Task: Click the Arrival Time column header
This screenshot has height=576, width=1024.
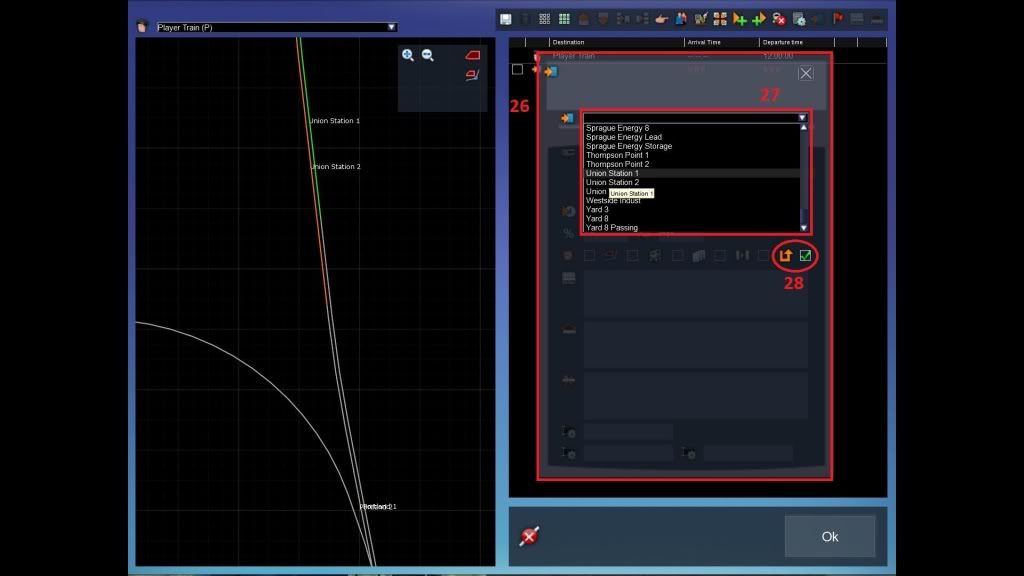Action: (704, 42)
